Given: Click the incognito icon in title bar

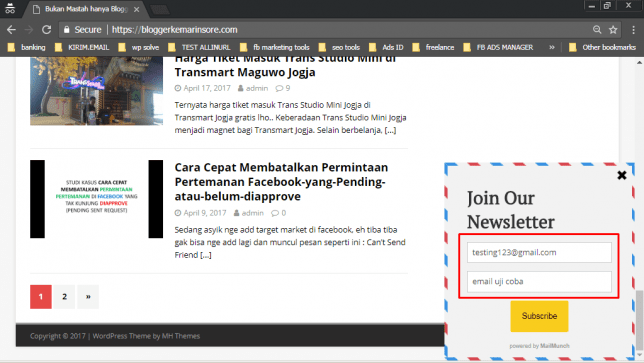Looking at the screenshot, I should pos(10,8).
